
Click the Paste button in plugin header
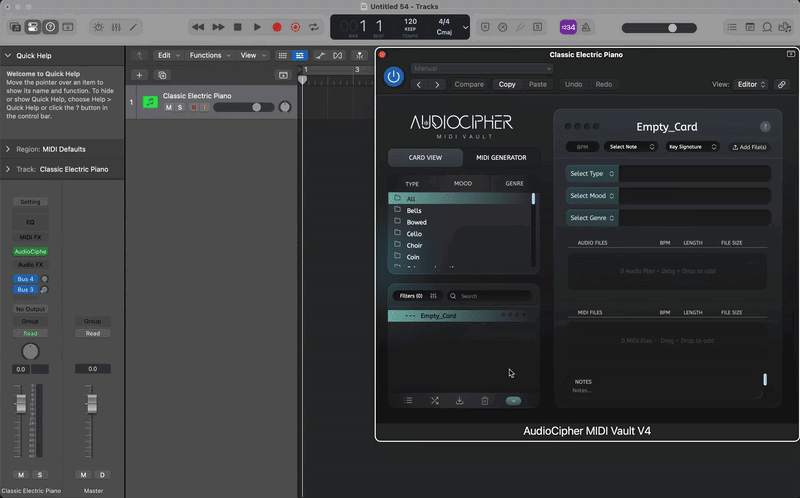pos(538,84)
